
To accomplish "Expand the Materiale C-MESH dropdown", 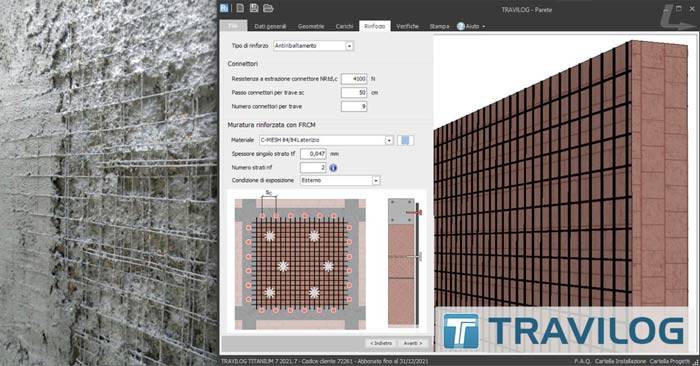I will 389,140.
